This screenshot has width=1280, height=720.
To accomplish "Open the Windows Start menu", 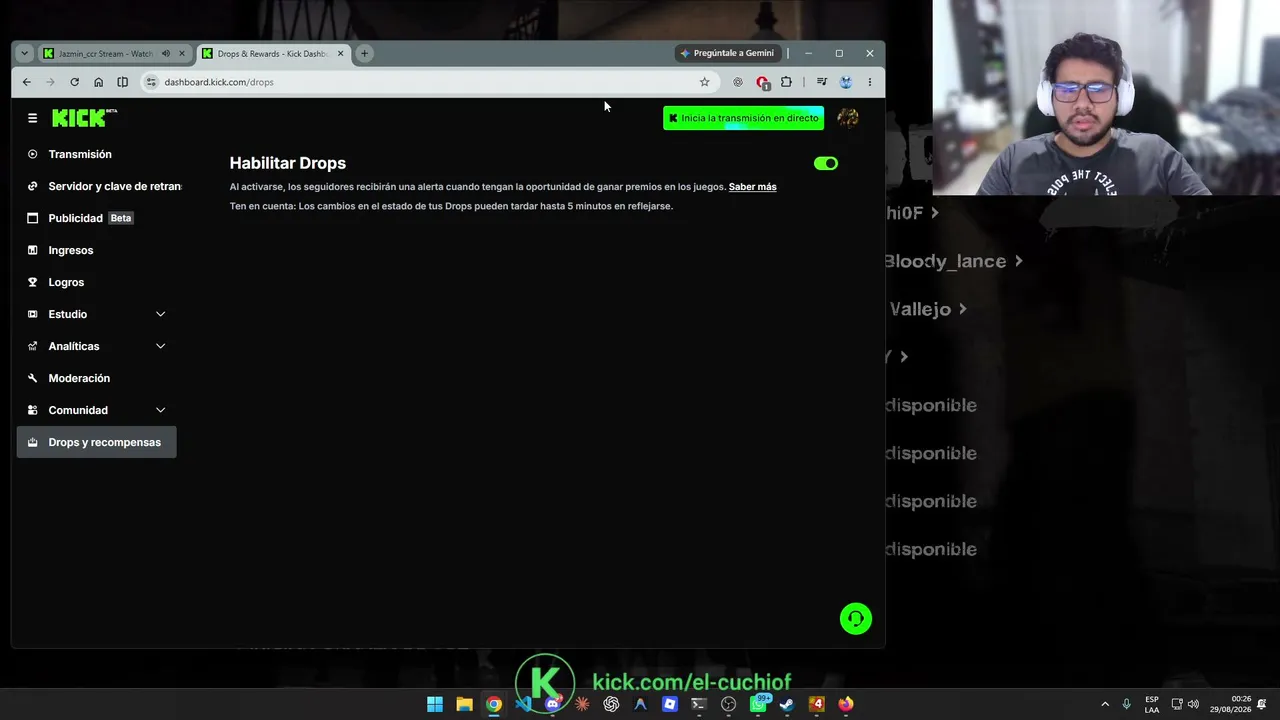I will tap(435, 704).
